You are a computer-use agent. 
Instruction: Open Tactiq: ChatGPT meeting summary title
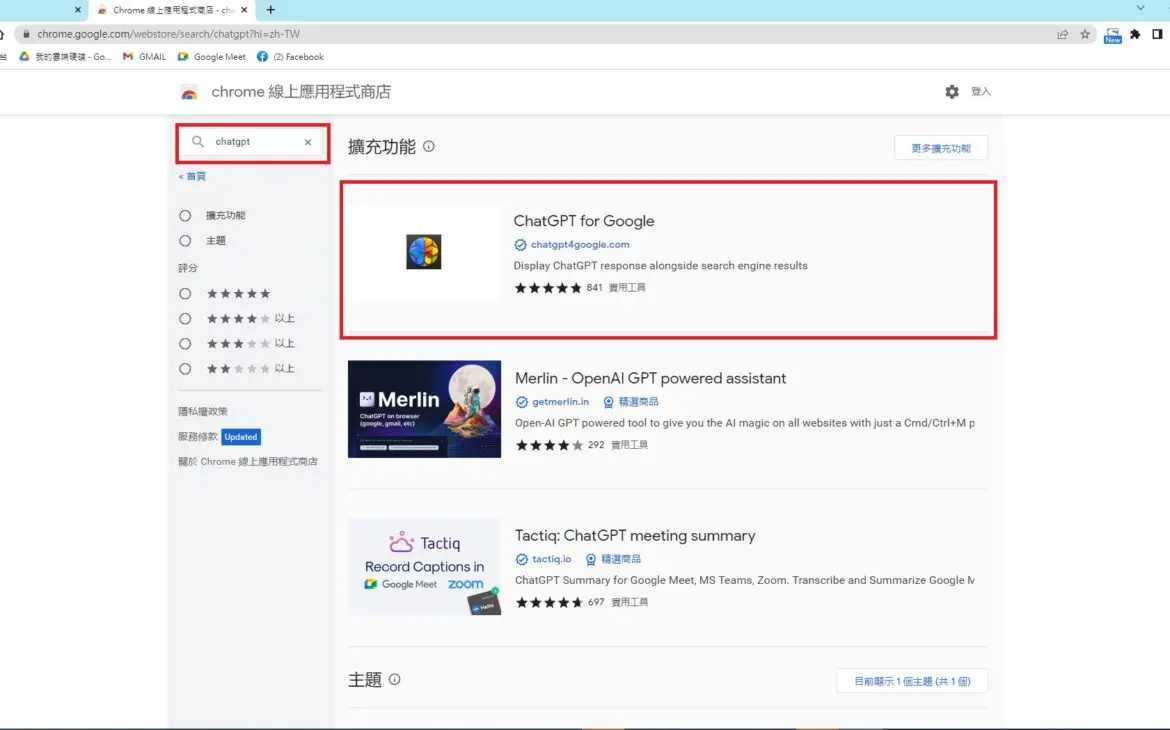coord(634,536)
